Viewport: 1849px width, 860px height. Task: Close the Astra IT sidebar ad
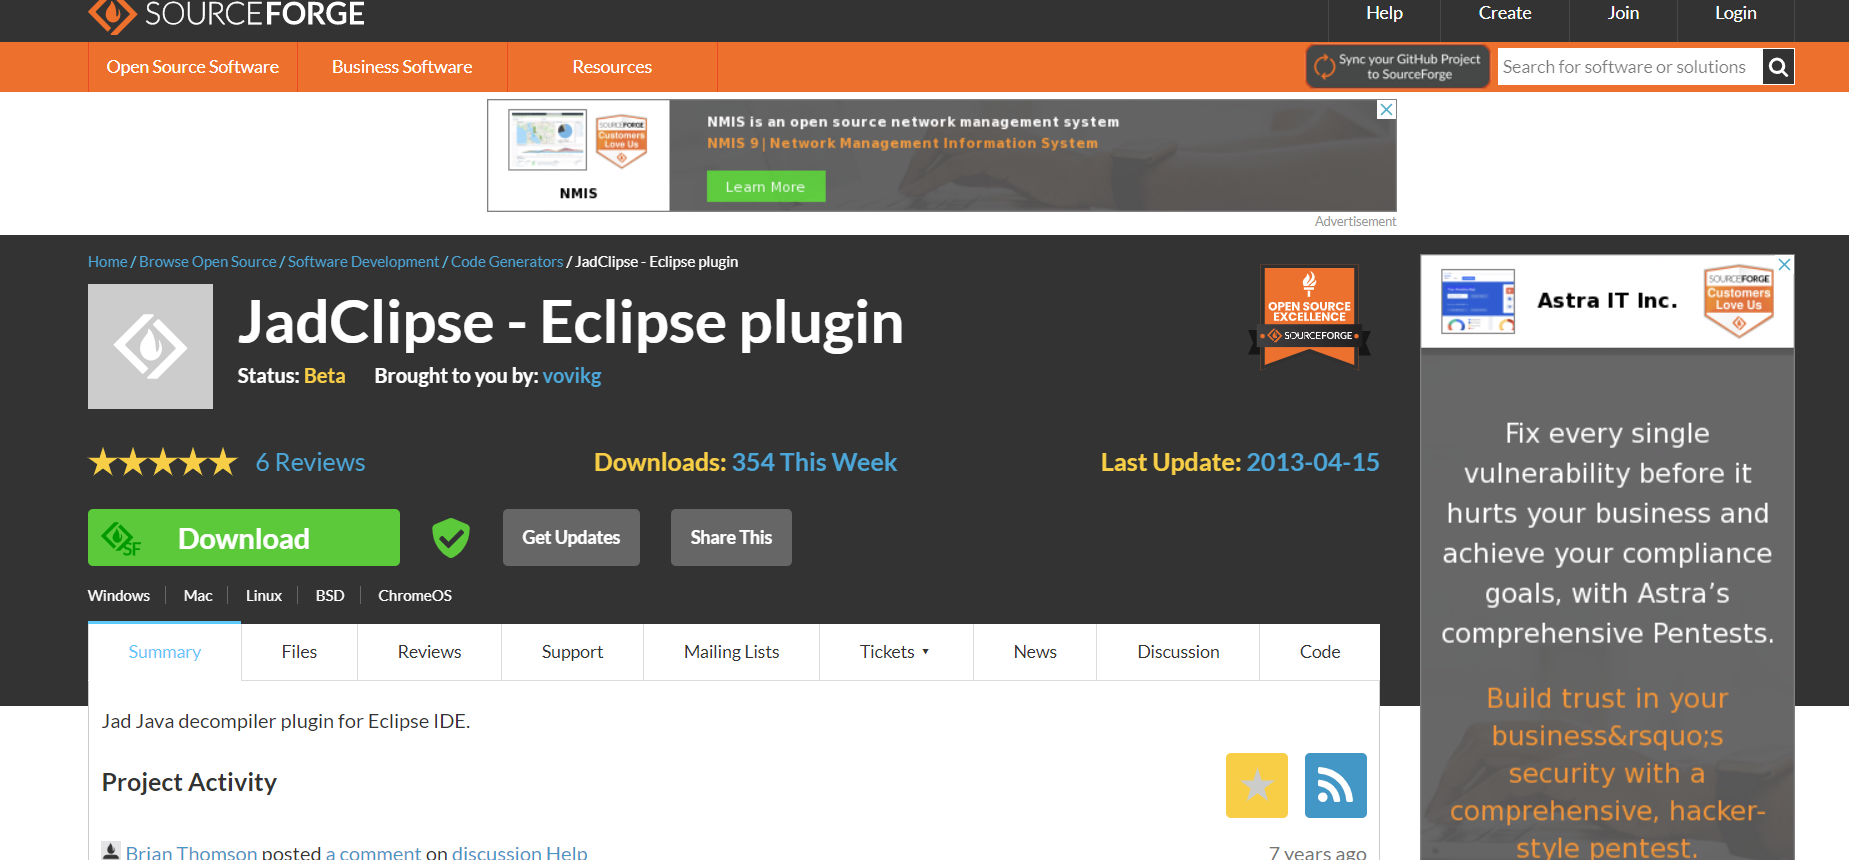1784,264
